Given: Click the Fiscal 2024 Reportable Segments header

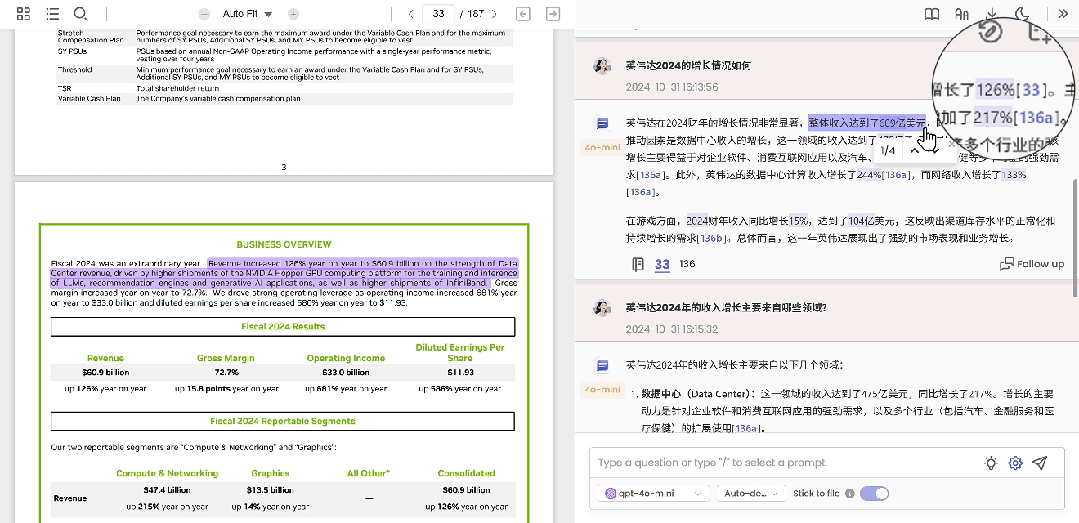Looking at the screenshot, I should [283, 421].
